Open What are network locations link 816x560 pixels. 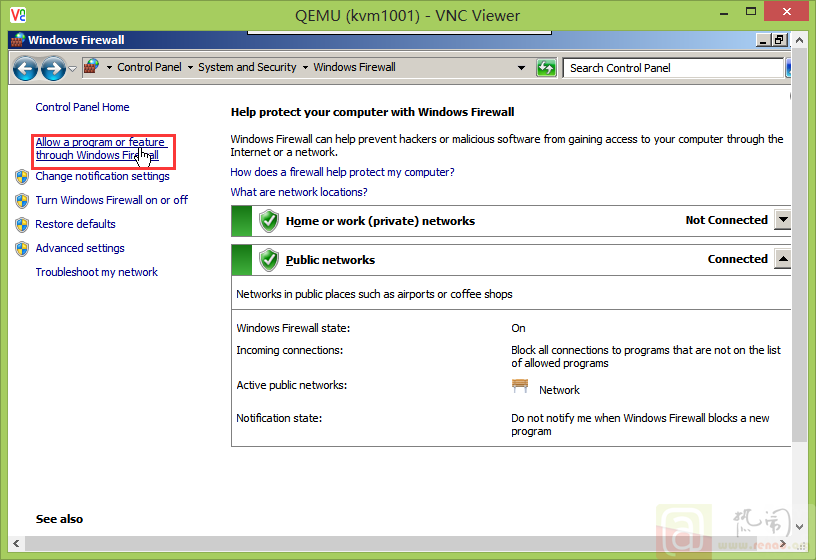(x=299, y=192)
